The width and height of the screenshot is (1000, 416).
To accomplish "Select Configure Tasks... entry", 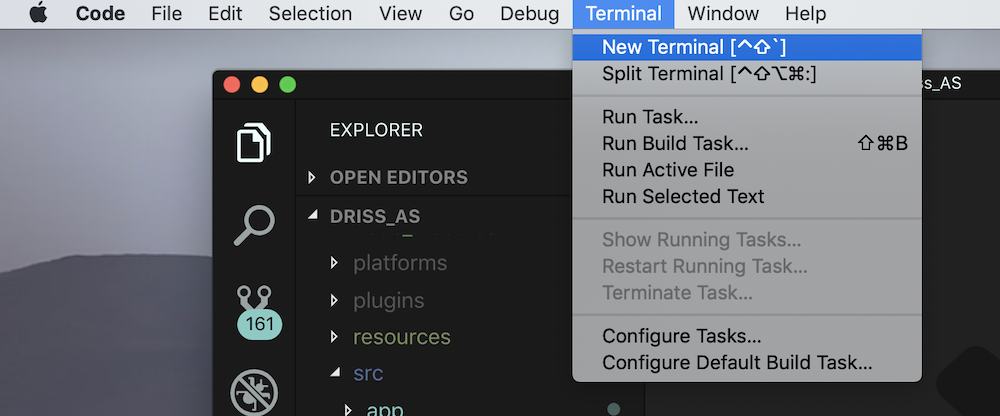I will tap(747, 336).
